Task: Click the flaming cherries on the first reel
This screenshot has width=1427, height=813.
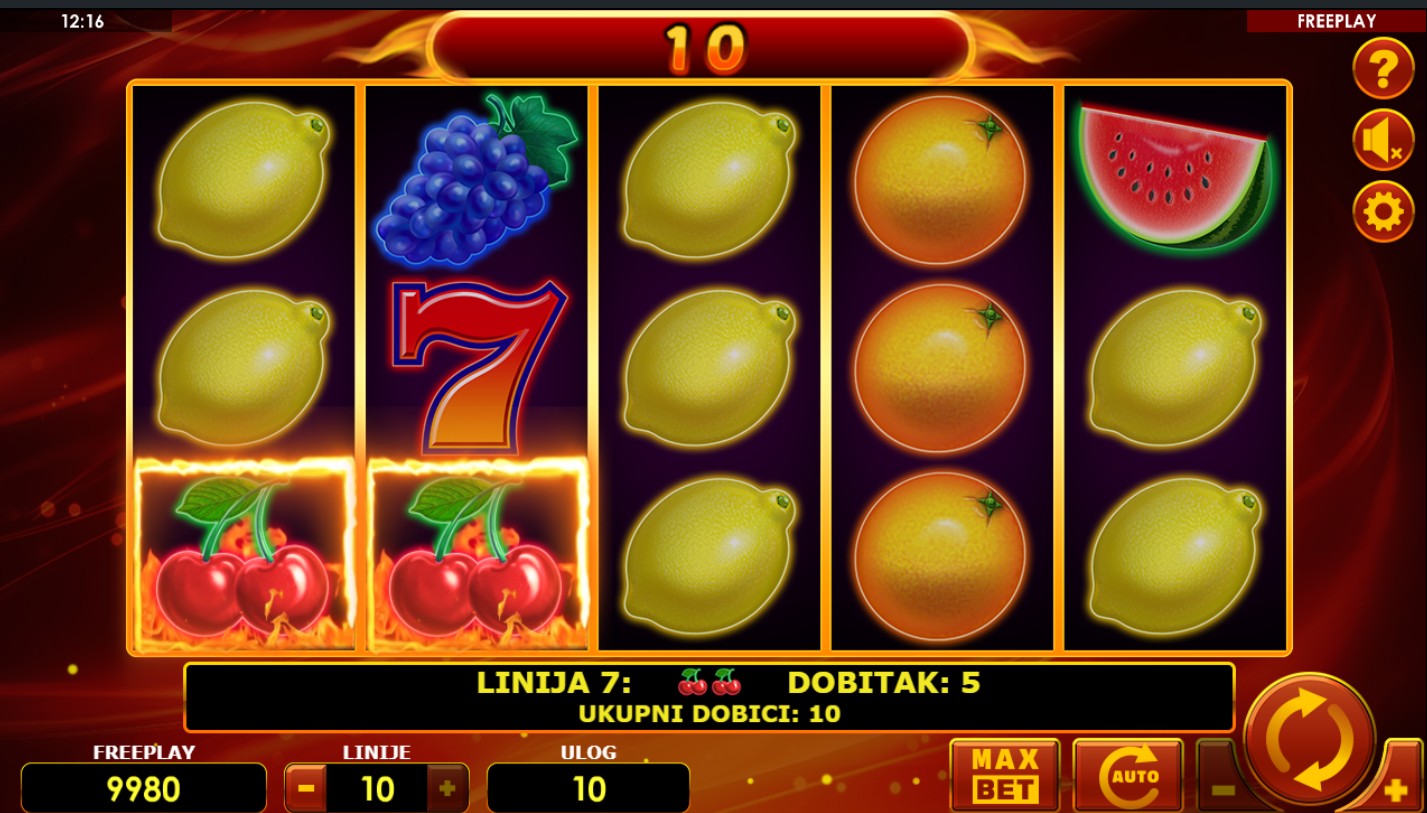Action: [244, 555]
